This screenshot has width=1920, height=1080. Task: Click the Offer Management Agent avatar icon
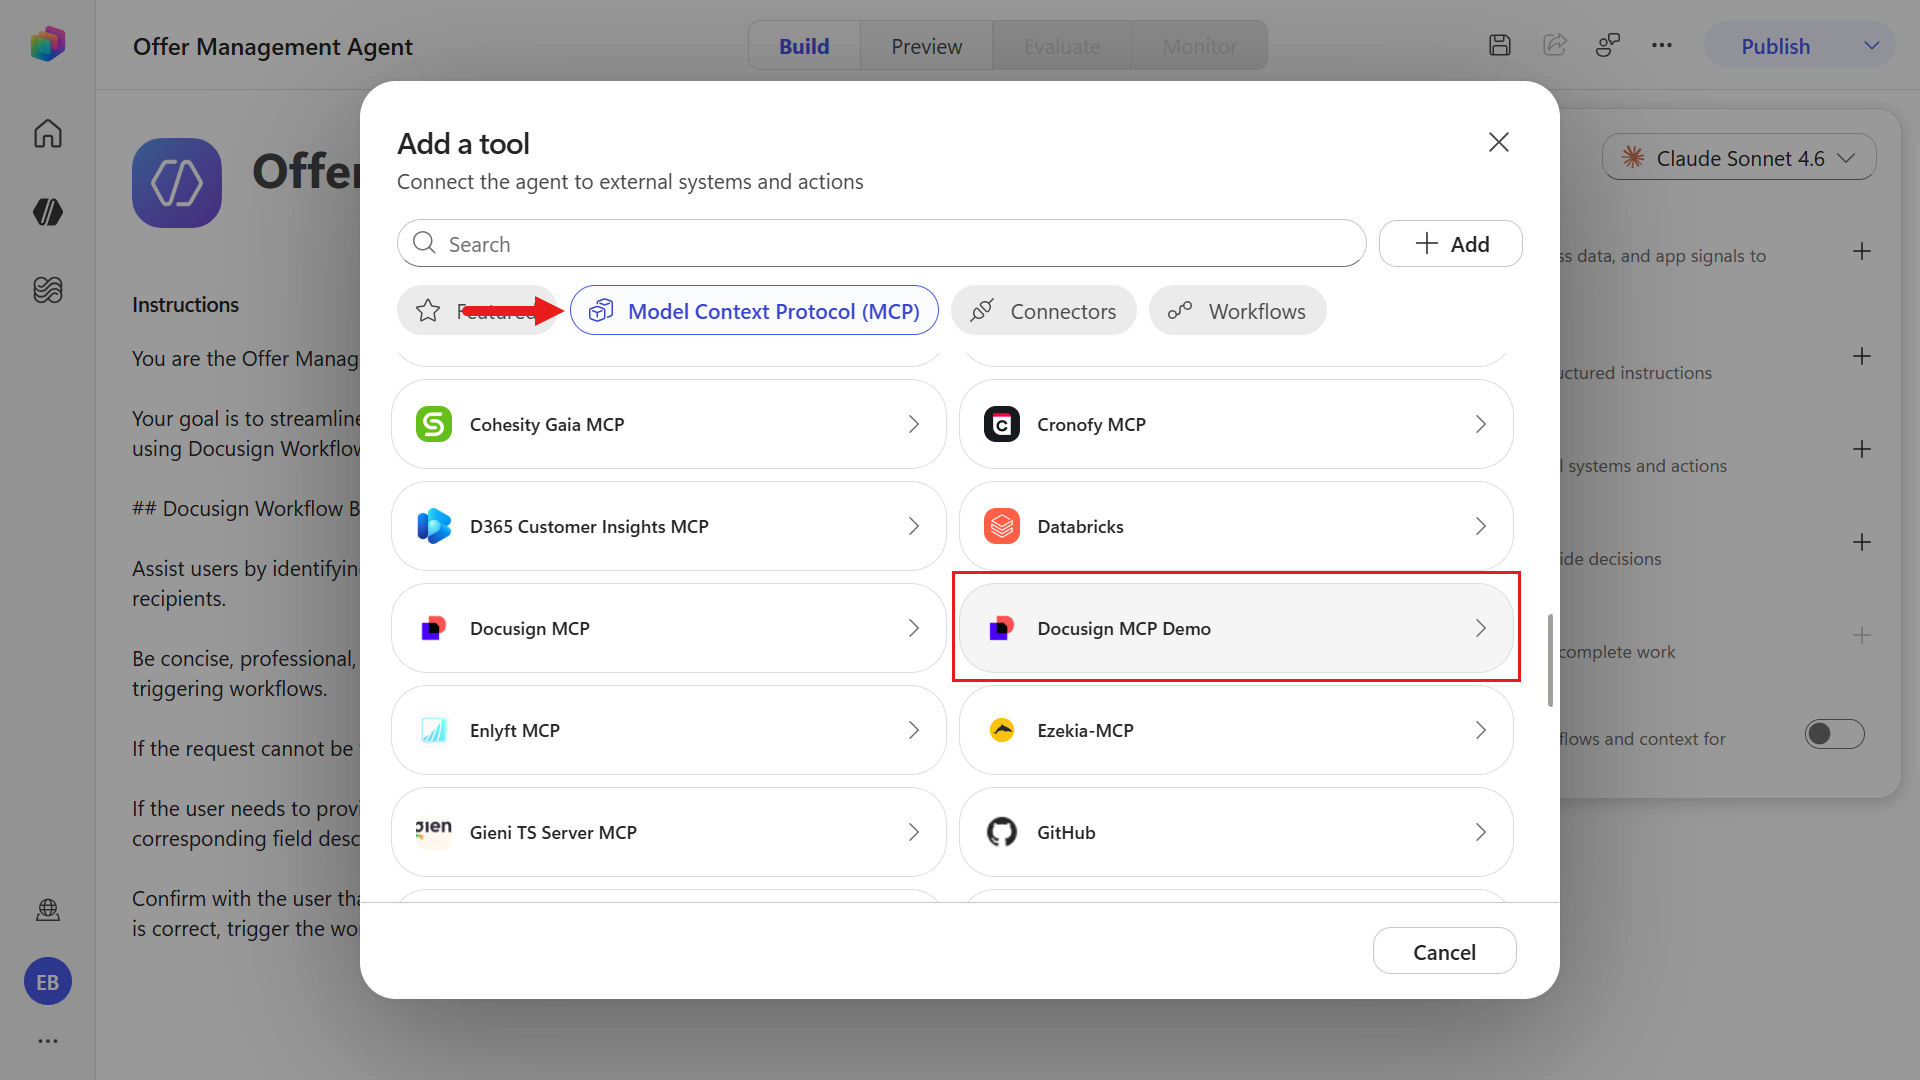click(x=177, y=183)
